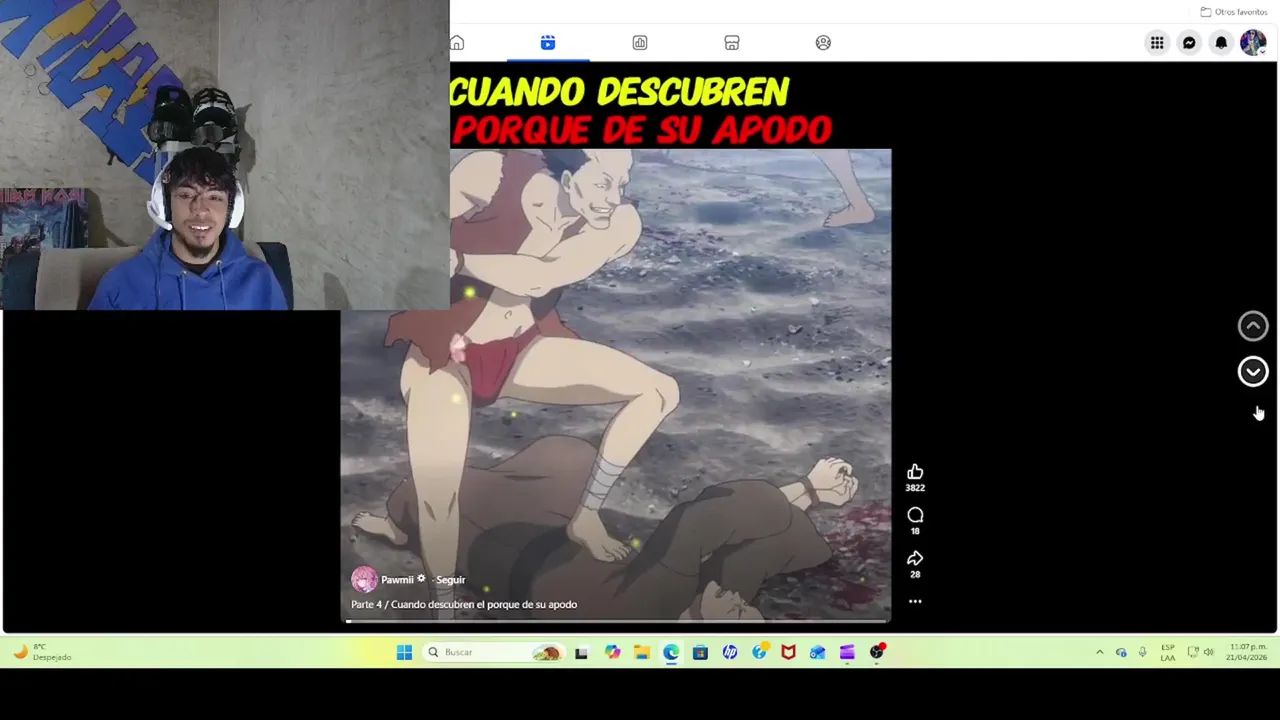The height and width of the screenshot is (720, 1280).
Task: Click the microphone tray icon
Action: [1142, 652]
